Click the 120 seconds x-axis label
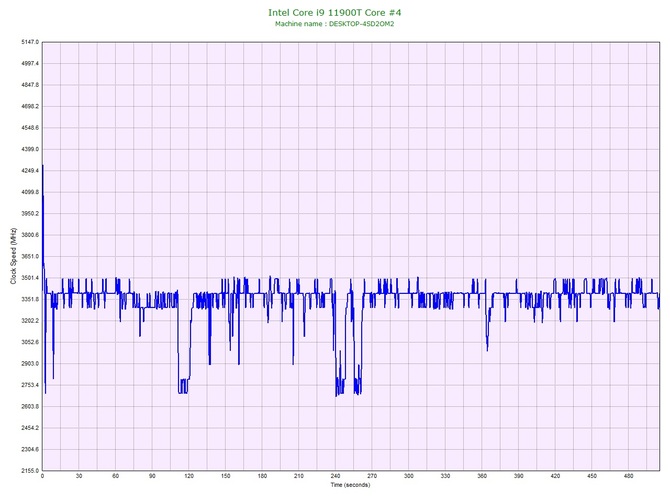Viewport: 670px width, 502px height. tap(189, 476)
